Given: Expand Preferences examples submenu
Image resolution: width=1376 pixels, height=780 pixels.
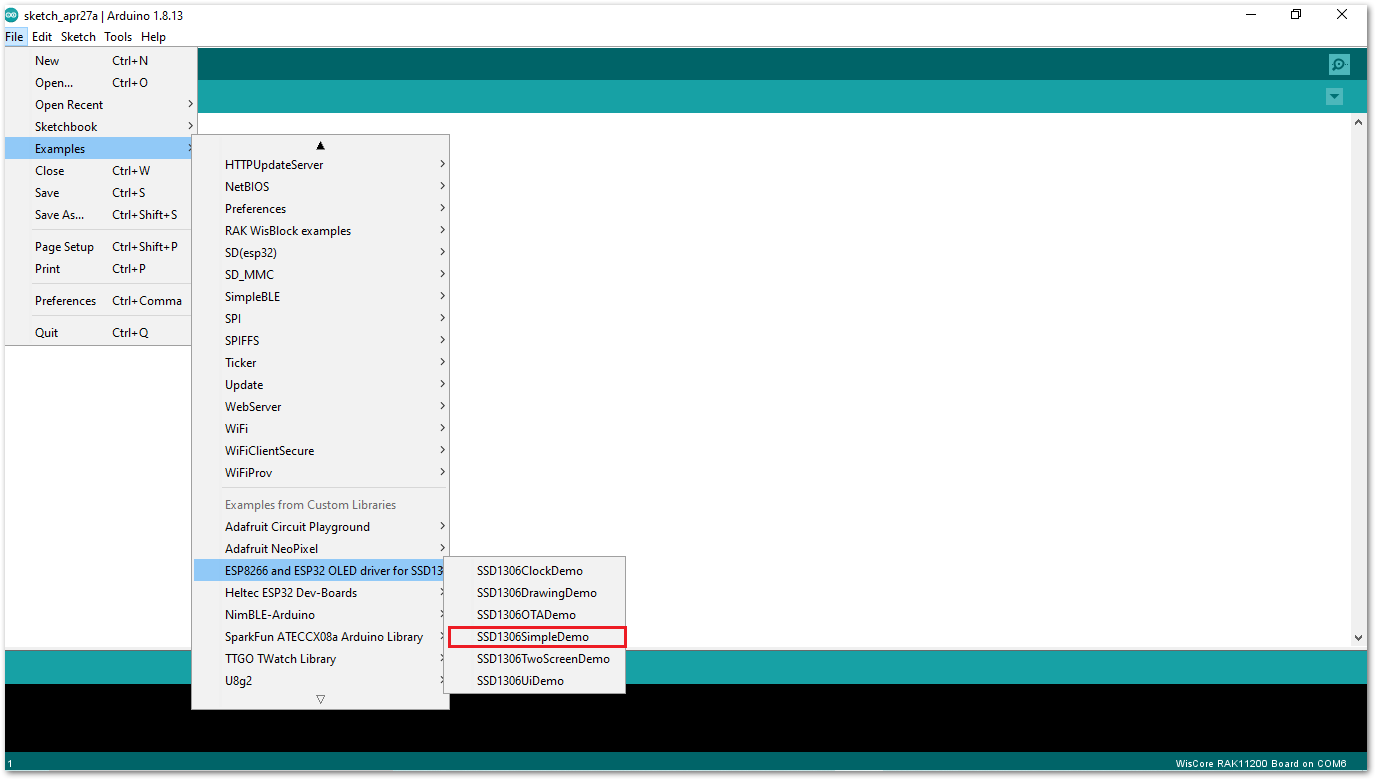Looking at the screenshot, I should tap(320, 209).
